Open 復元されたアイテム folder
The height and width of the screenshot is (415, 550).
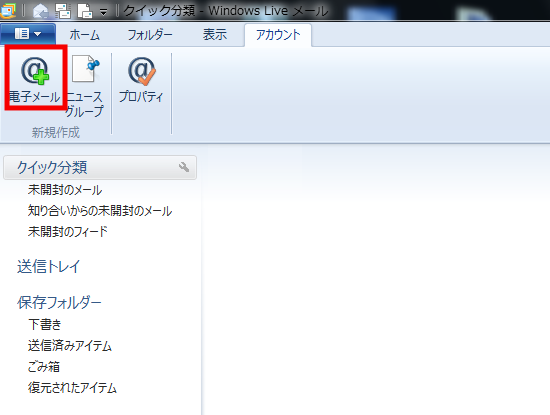[x=72, y=387]
